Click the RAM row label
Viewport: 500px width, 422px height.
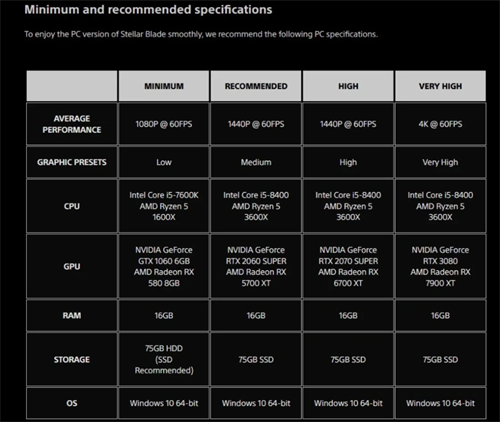pos(72,315)
